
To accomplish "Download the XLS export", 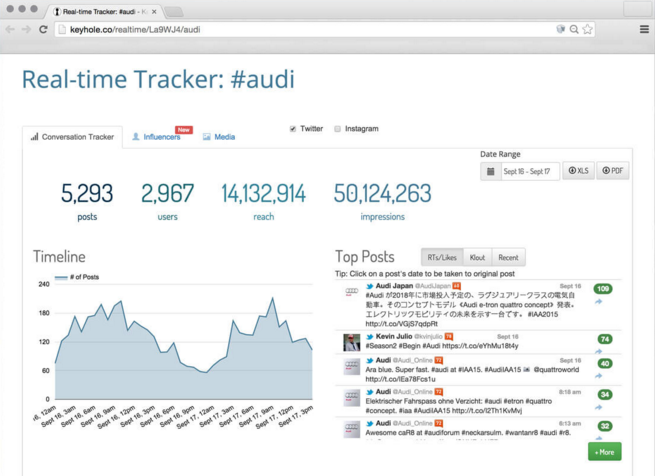I will pyautogui.click(x=579, y=171).
